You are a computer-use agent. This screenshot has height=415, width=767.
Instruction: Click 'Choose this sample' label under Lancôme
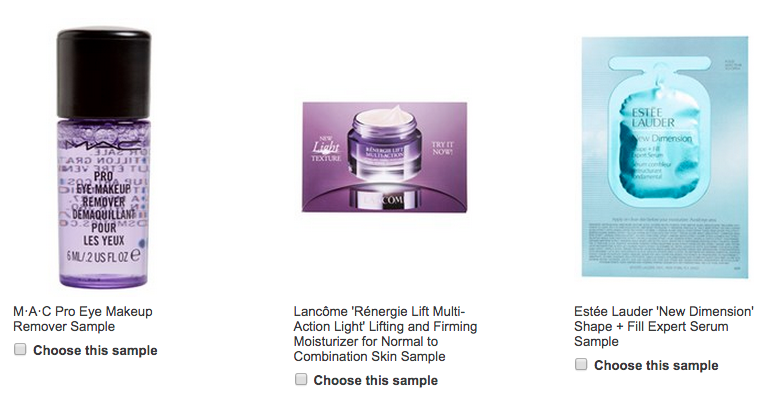375,380
